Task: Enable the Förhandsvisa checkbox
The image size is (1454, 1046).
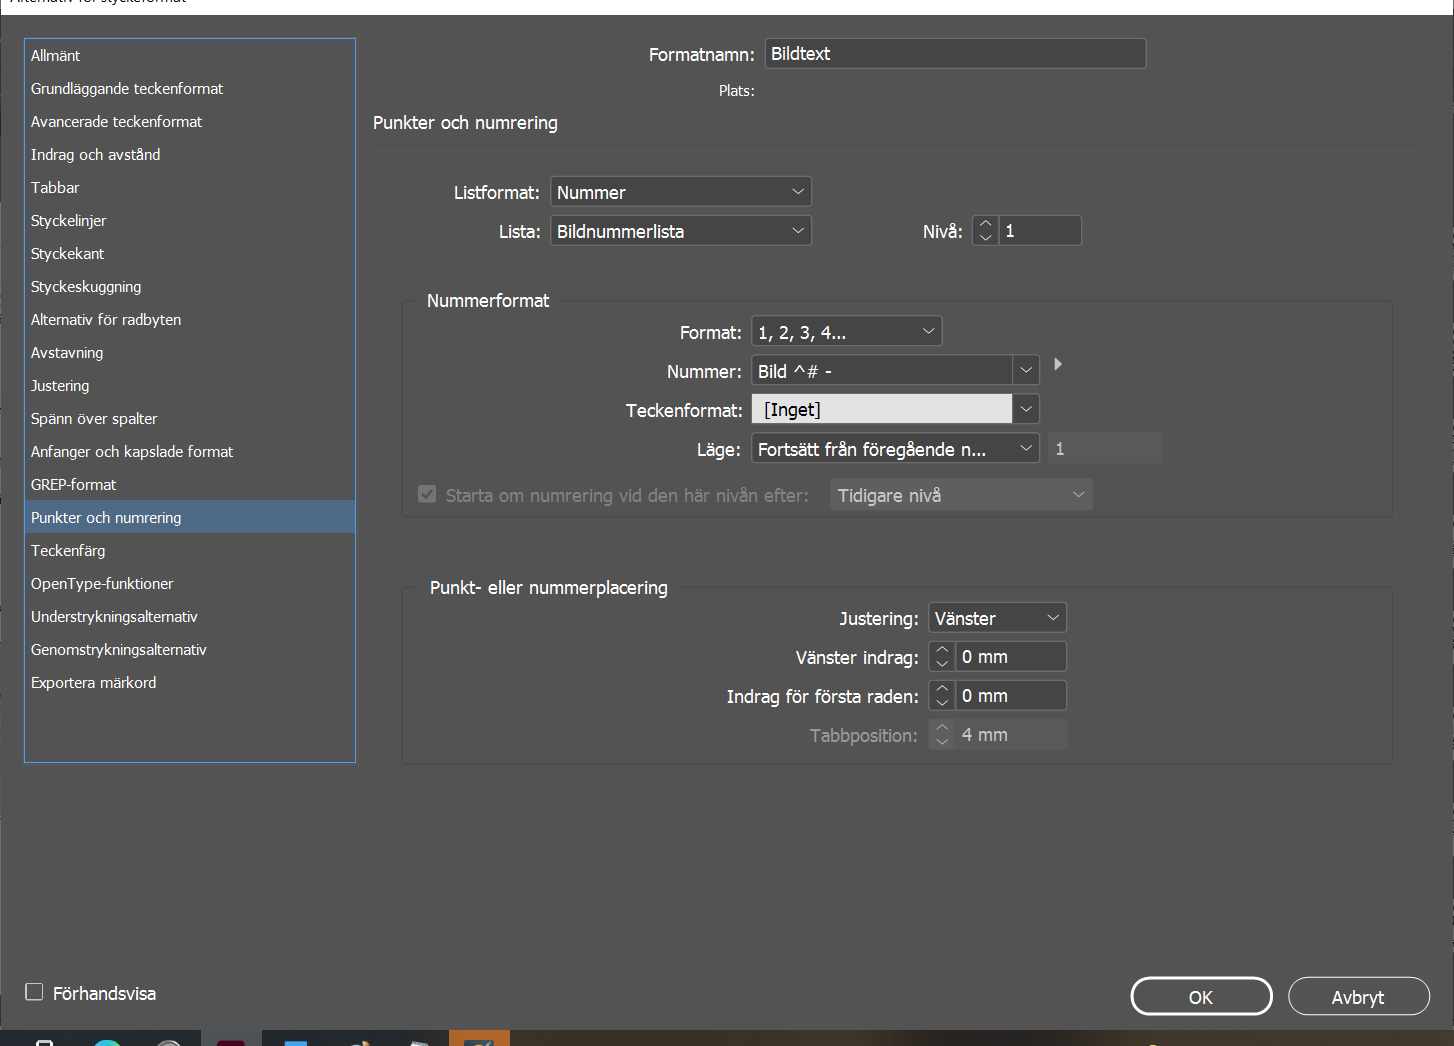Action: (x=34, y=991)
